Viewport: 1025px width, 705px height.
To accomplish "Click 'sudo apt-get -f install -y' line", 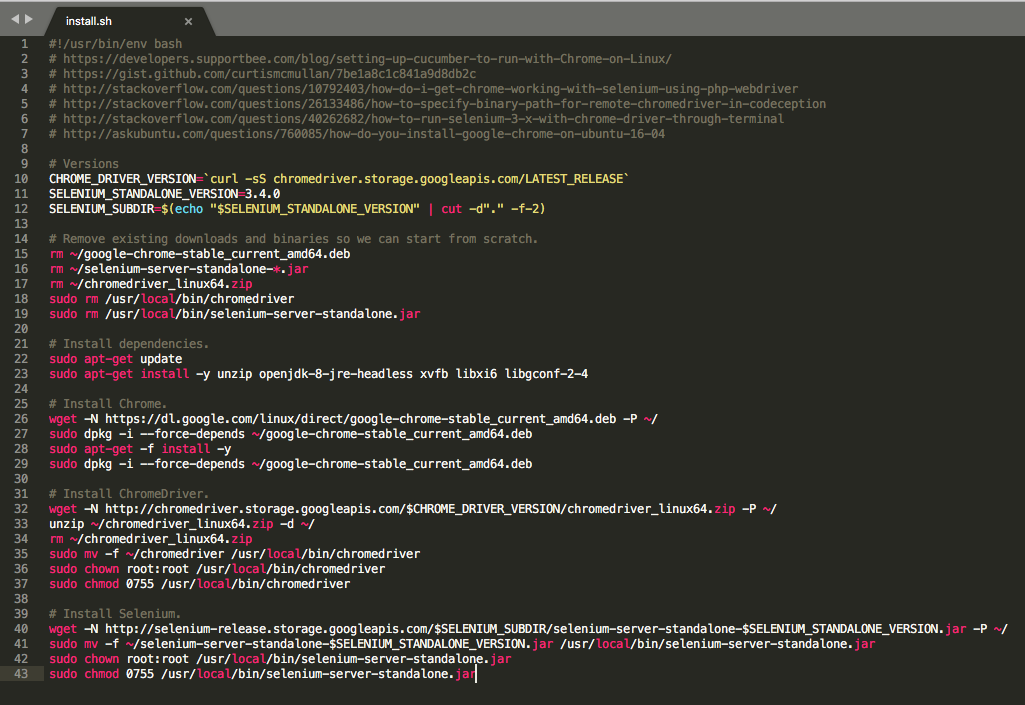I will pos(141,449).
